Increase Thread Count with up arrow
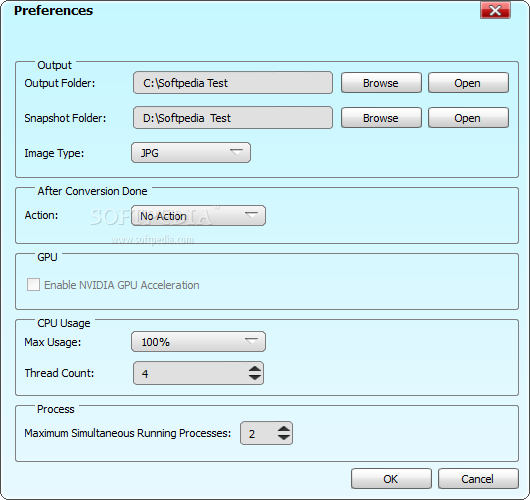530x500 pixels. tap(255, 369)
